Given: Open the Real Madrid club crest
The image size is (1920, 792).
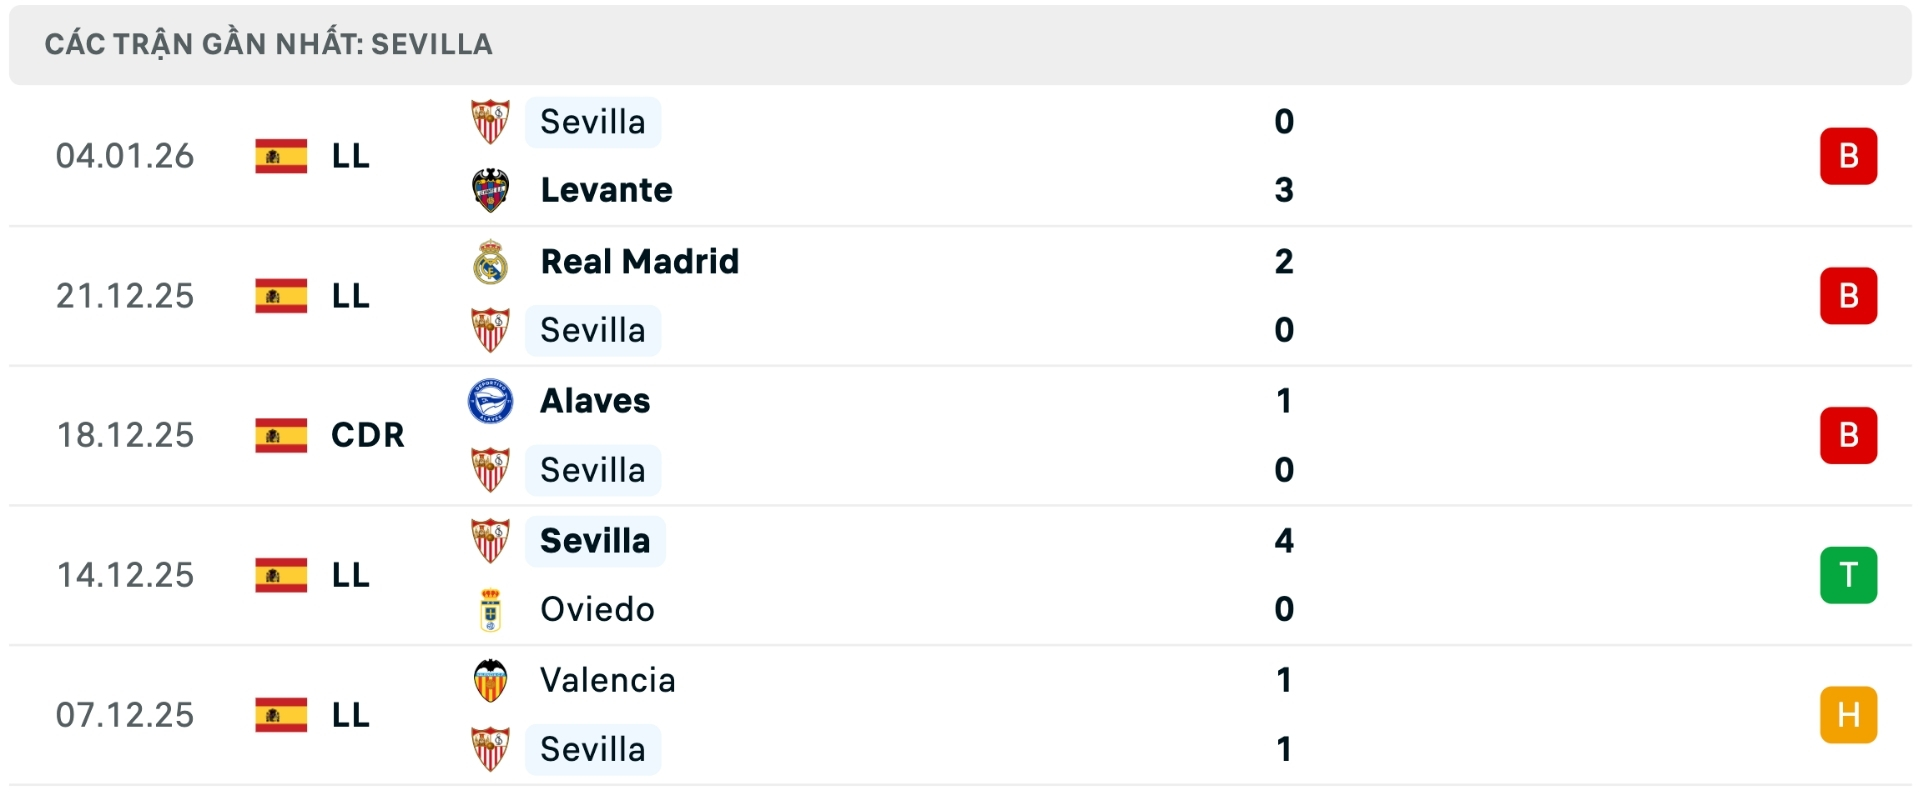Looking at the screenshot, I should (490, 261).
